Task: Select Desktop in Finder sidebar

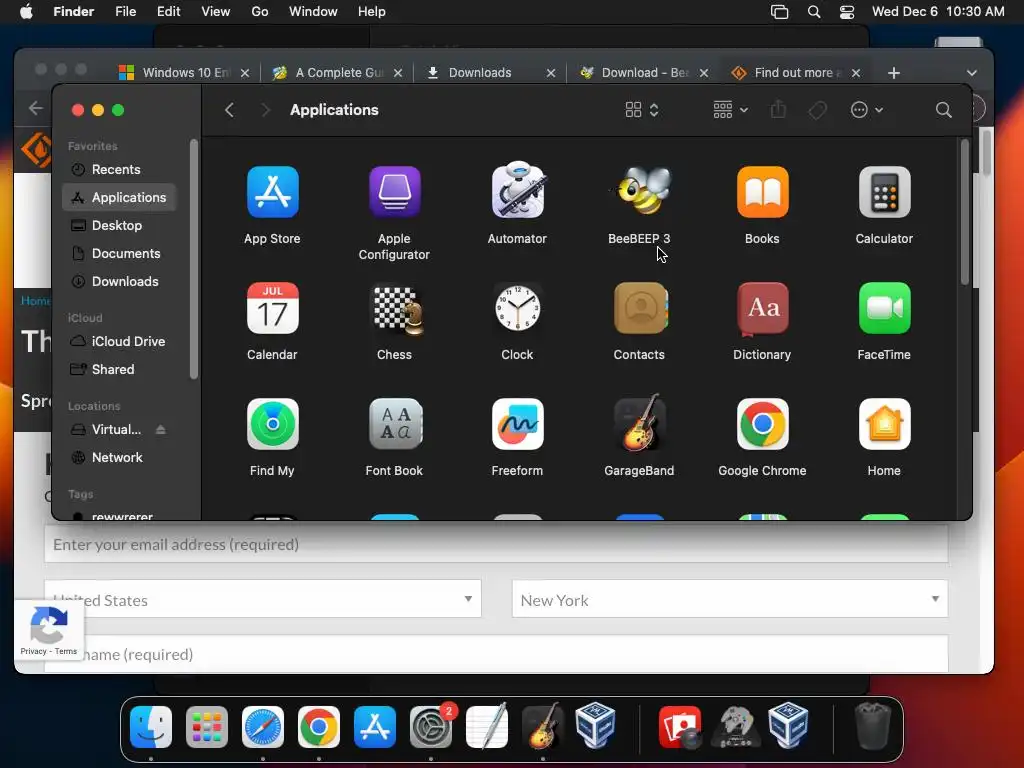Action: pyautogui.click(x=116, y=225)
